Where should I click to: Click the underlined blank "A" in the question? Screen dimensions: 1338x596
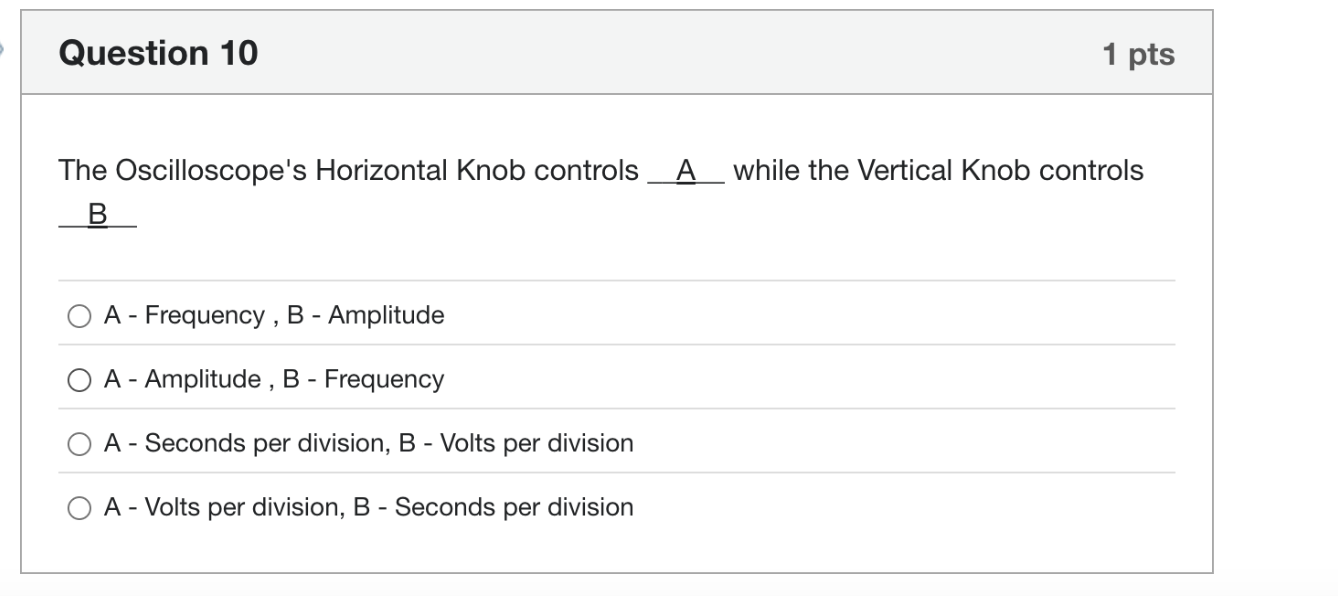[685, 171]
